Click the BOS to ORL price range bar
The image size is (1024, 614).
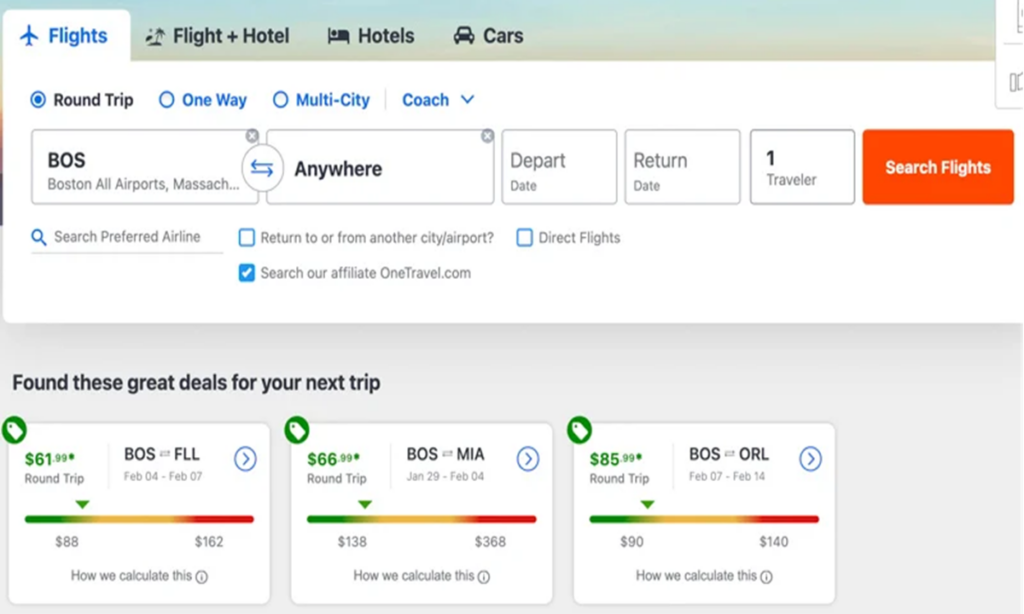(x=704, y=519)
